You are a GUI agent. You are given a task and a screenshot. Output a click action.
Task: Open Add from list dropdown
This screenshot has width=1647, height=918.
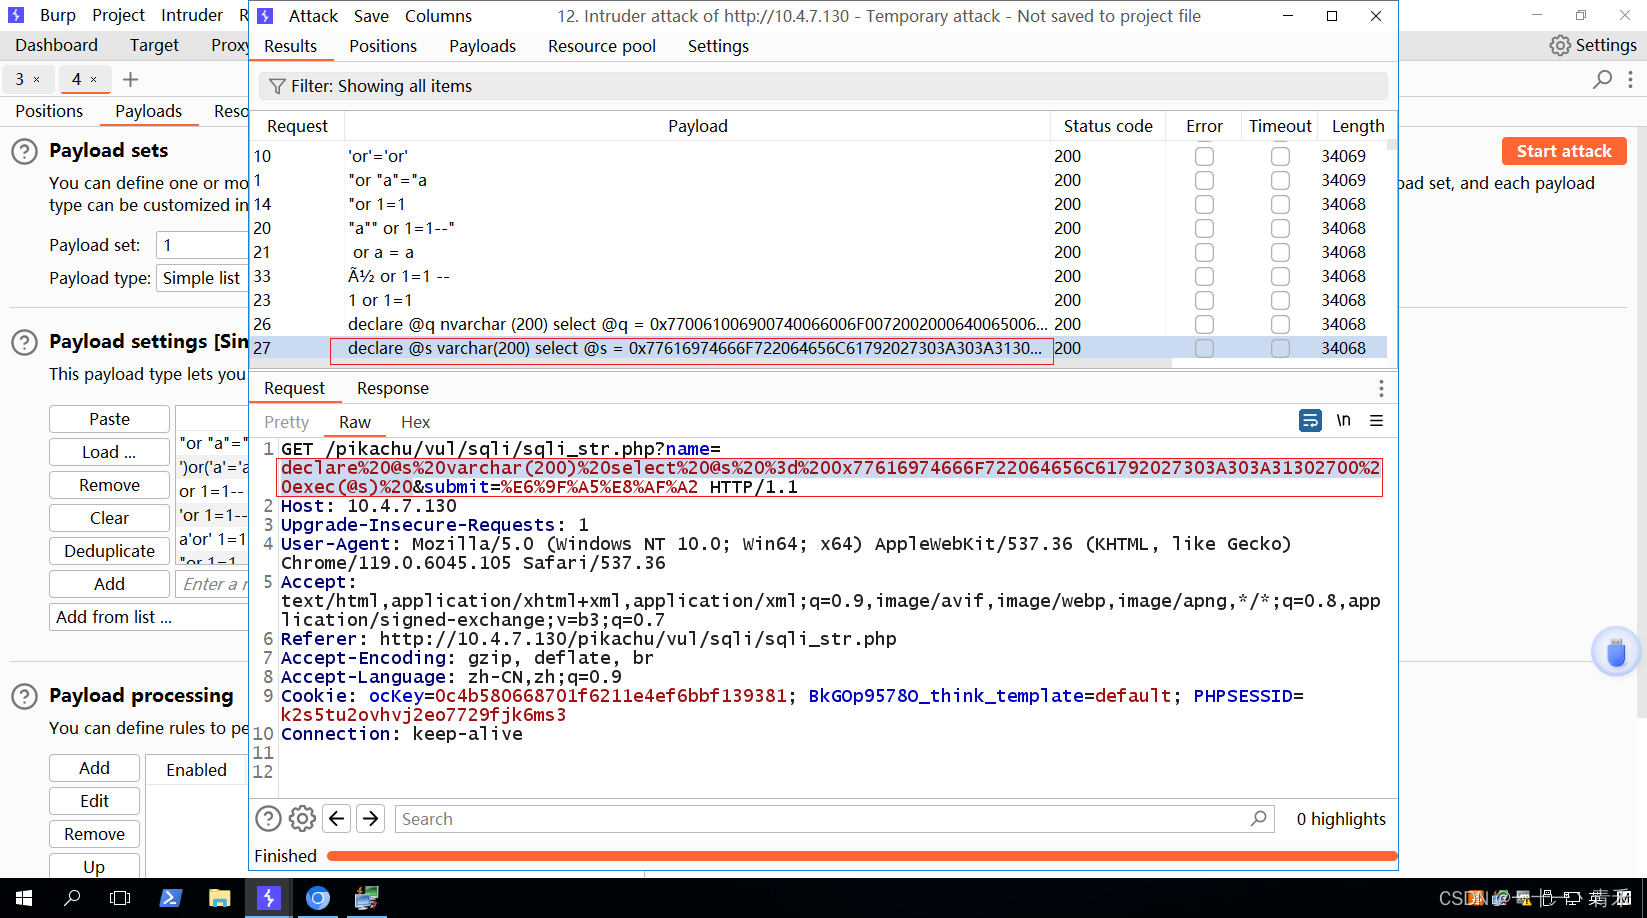point(148,617)
